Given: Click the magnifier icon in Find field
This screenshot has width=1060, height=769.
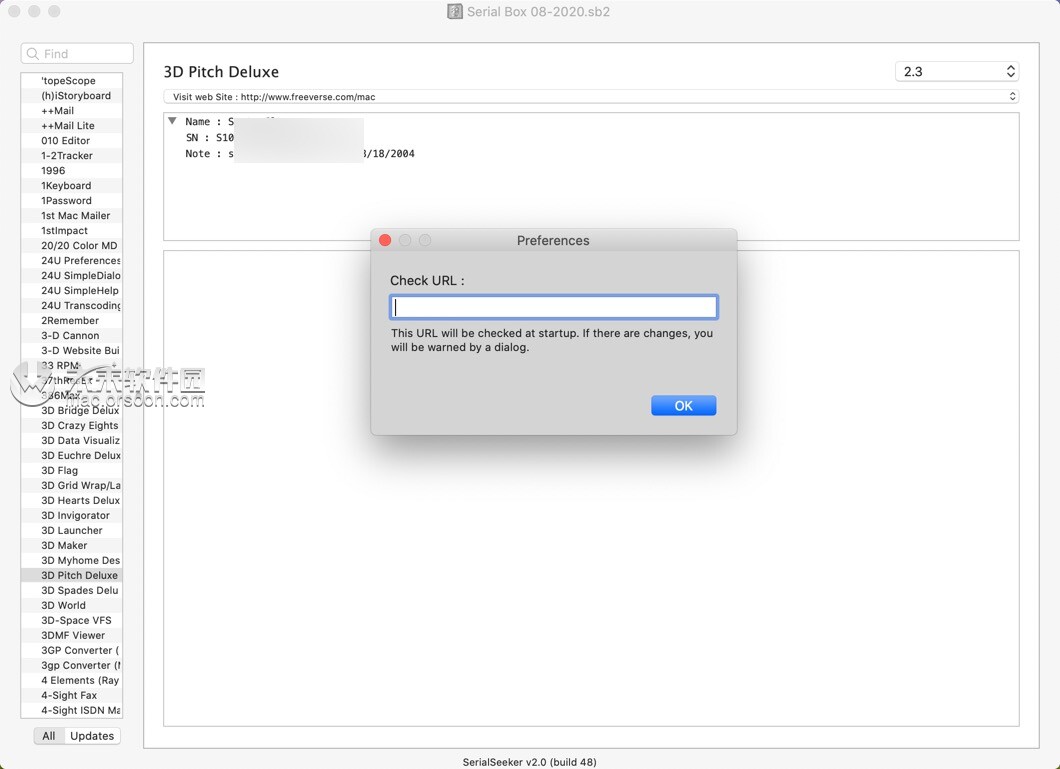Looking at the screenshot, I should pos(32,53).
